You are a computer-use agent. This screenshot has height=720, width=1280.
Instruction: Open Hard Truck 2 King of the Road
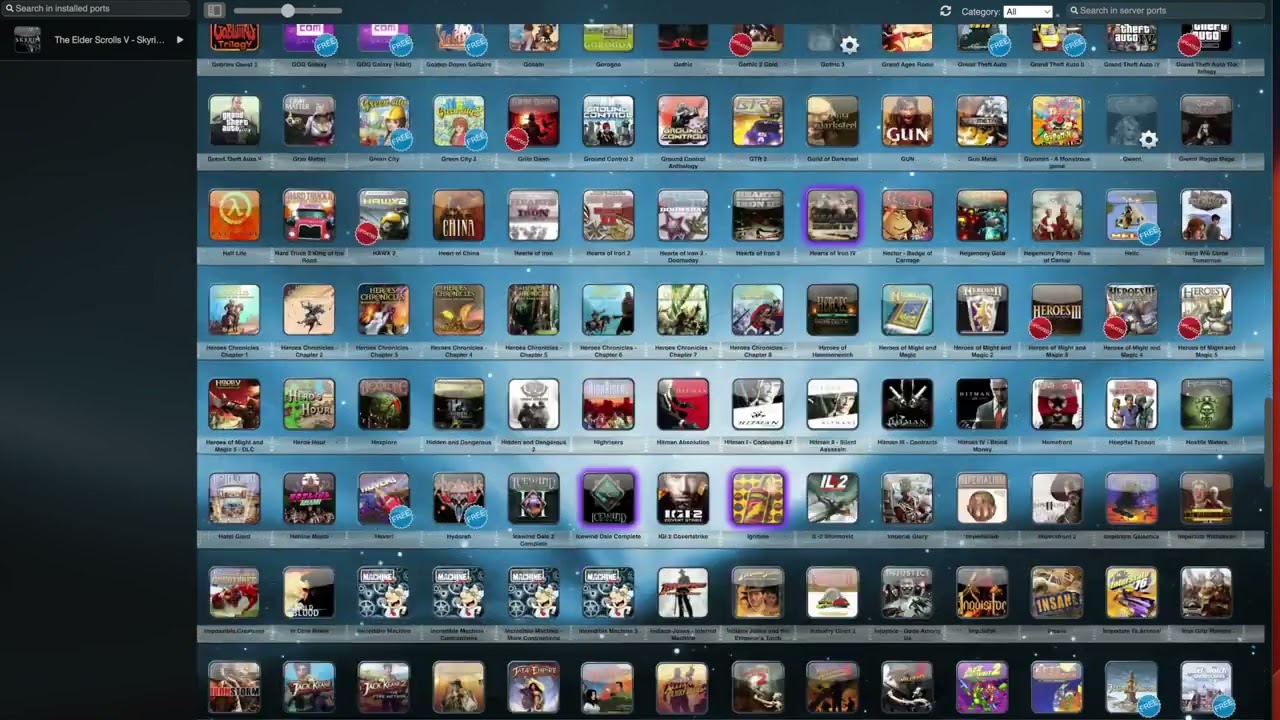click(x=309, y=215)
